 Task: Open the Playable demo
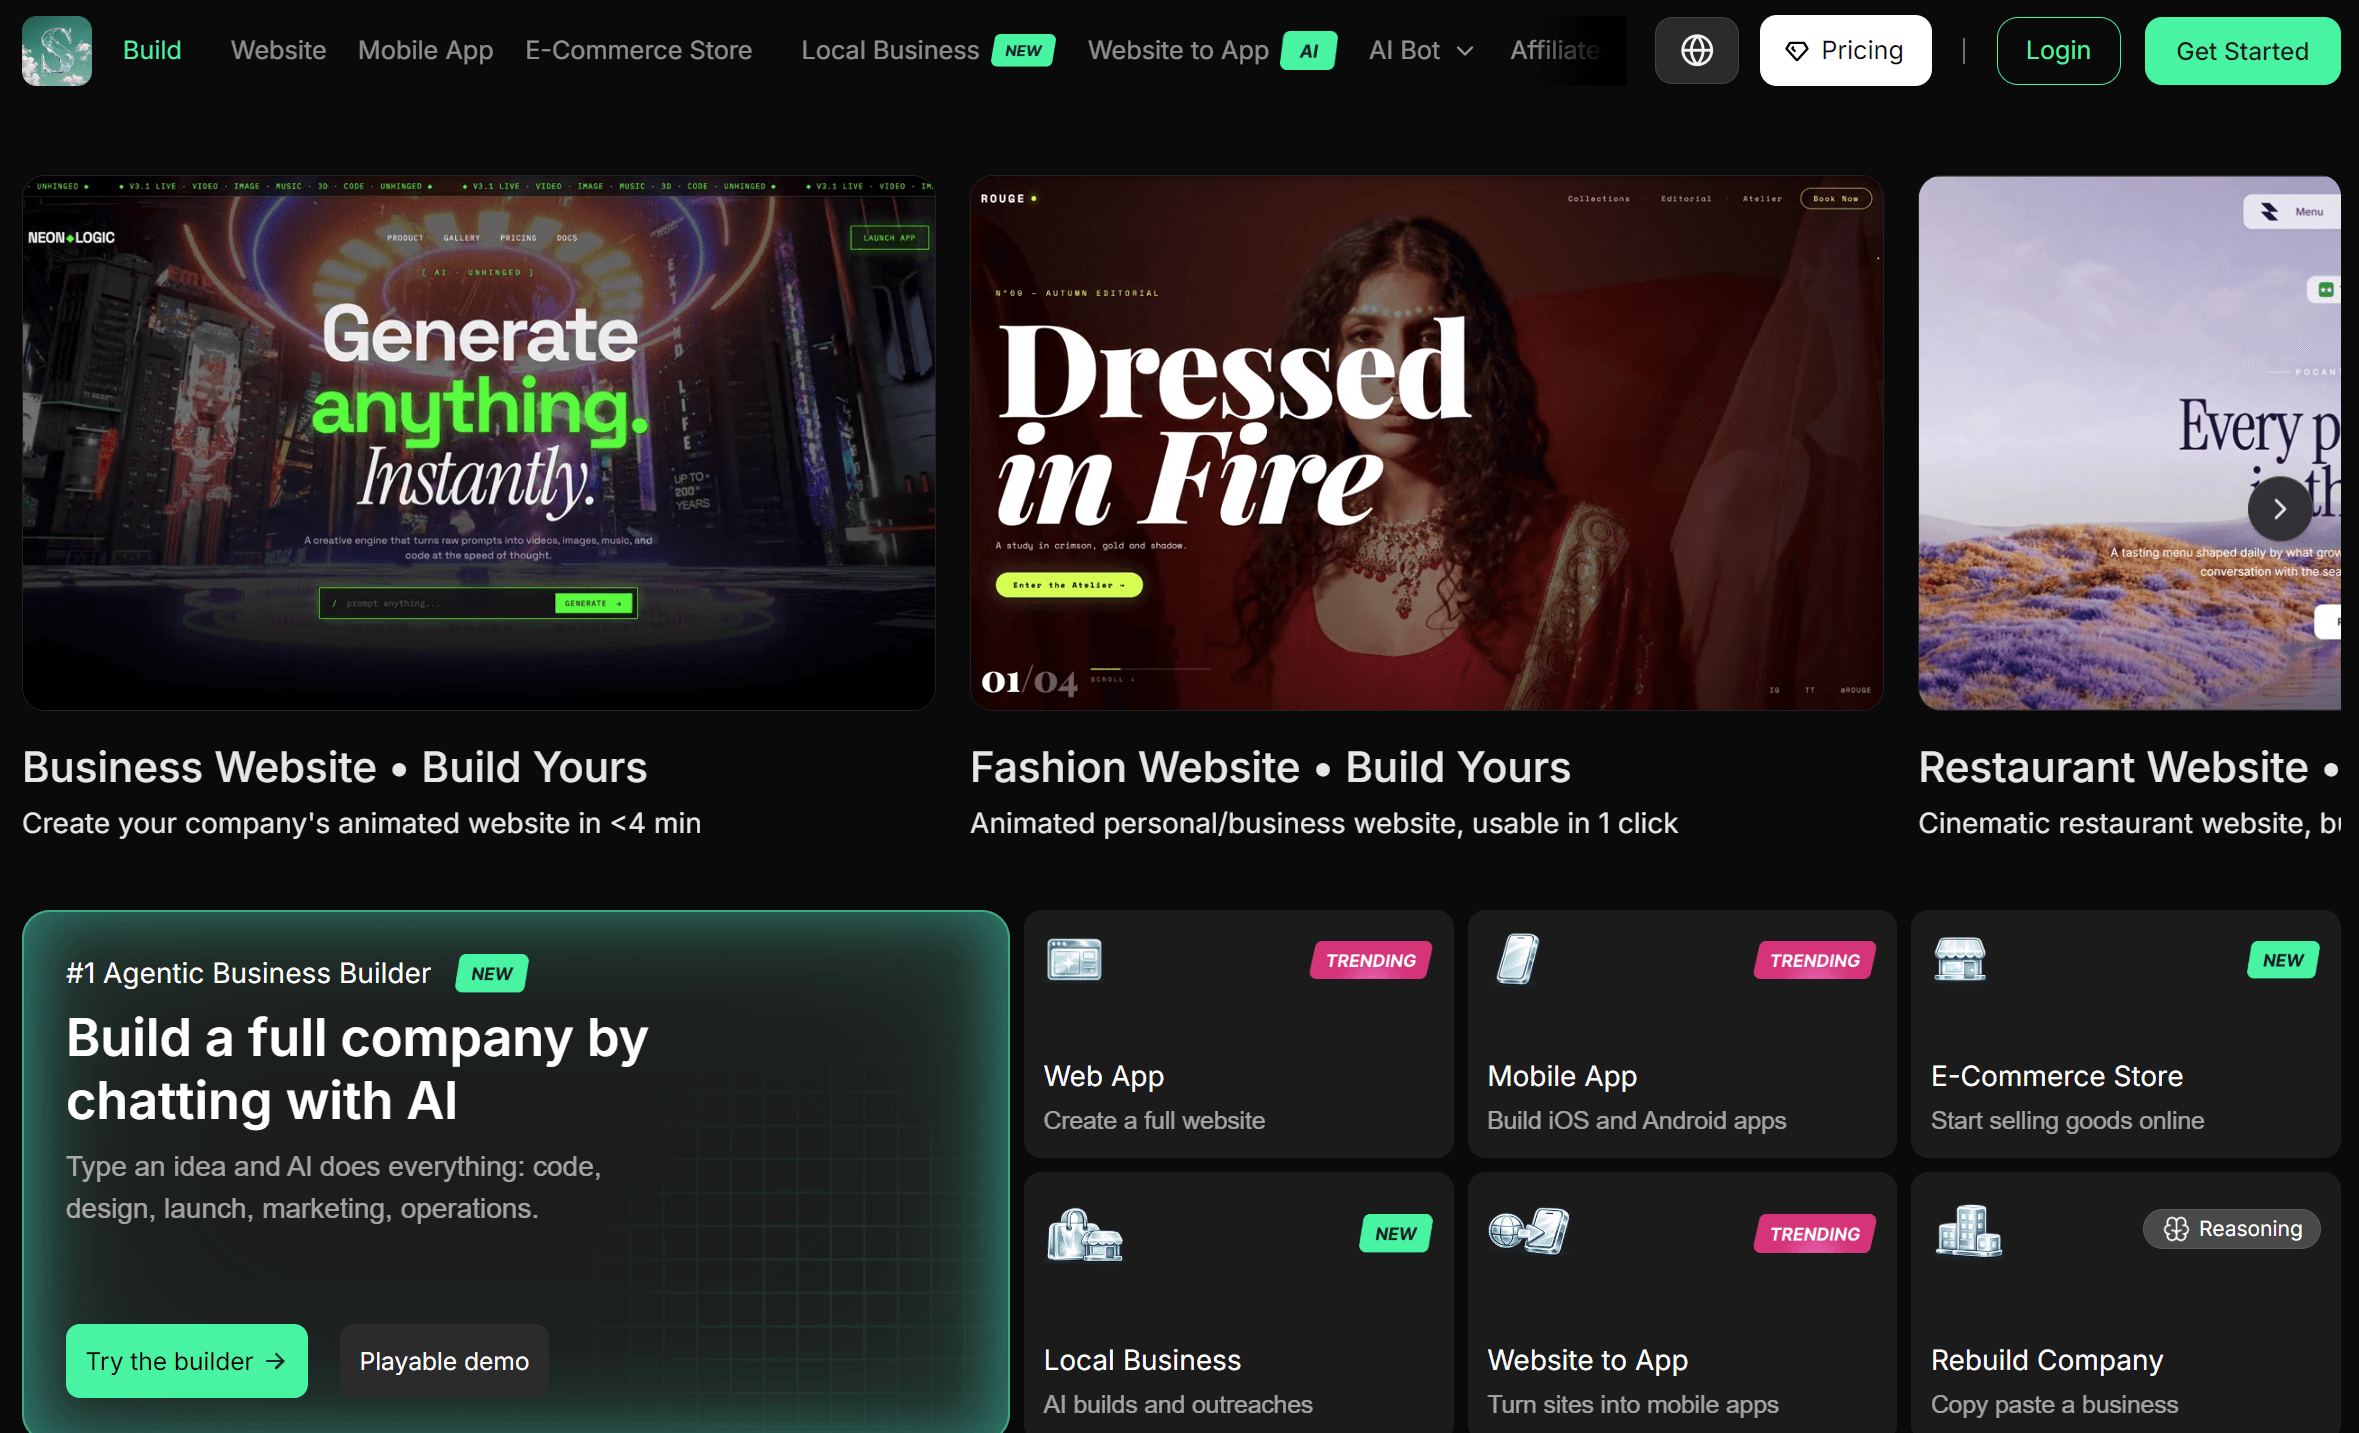point(444,1360)
